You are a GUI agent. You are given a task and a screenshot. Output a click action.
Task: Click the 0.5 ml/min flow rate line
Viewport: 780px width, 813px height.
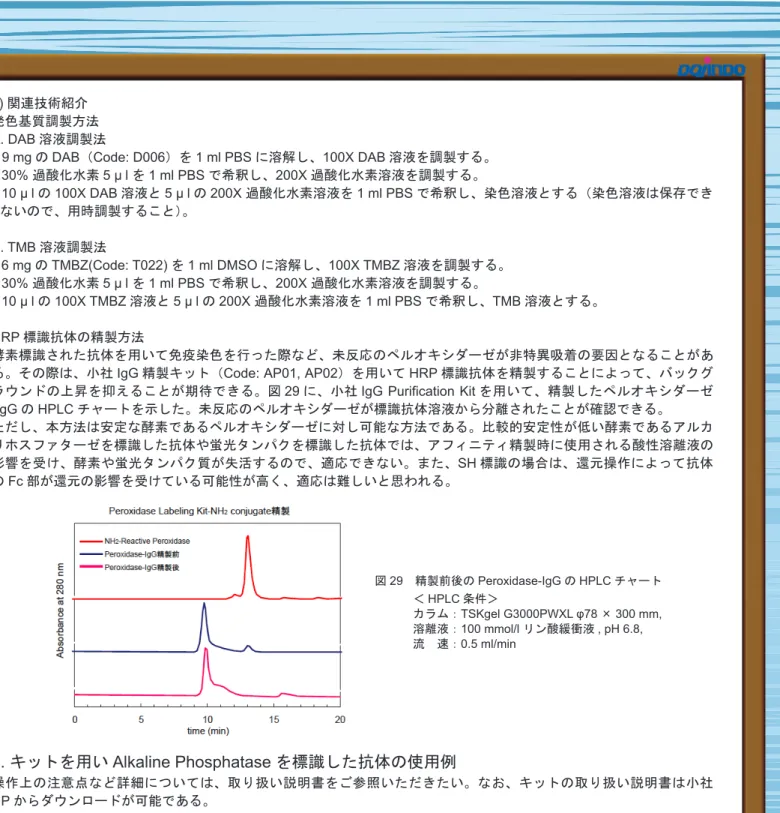(x=464, y=644)
